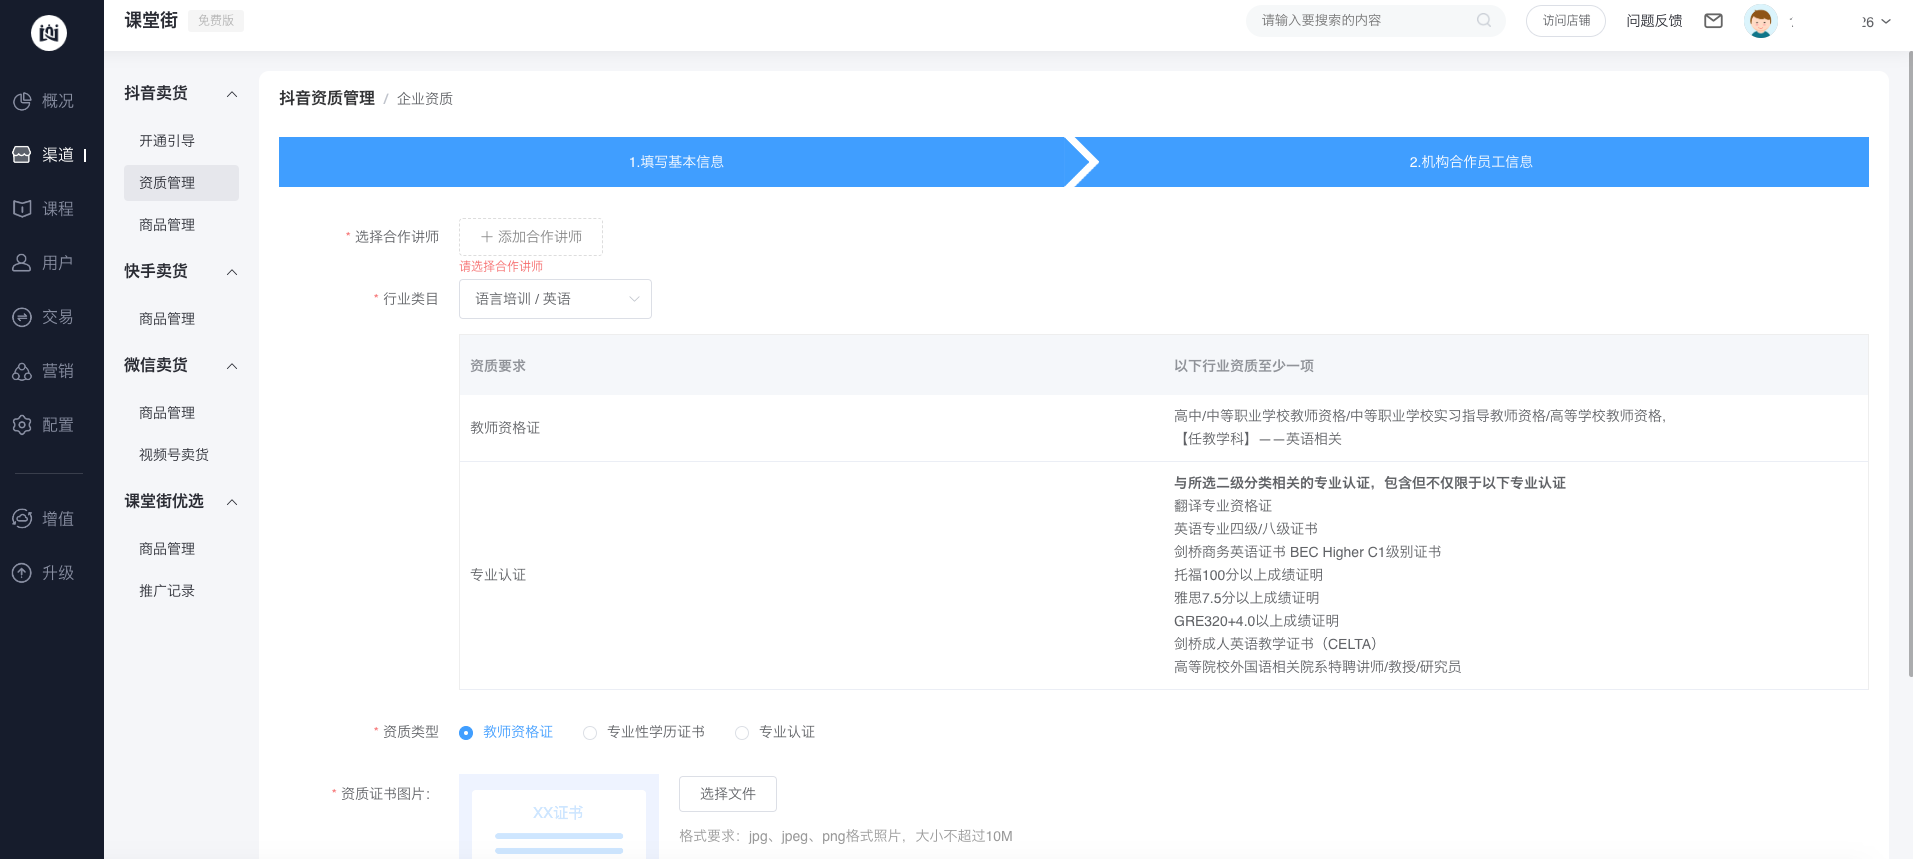
Task: Click 访问店铺 button
Action: click(1566, 21)
